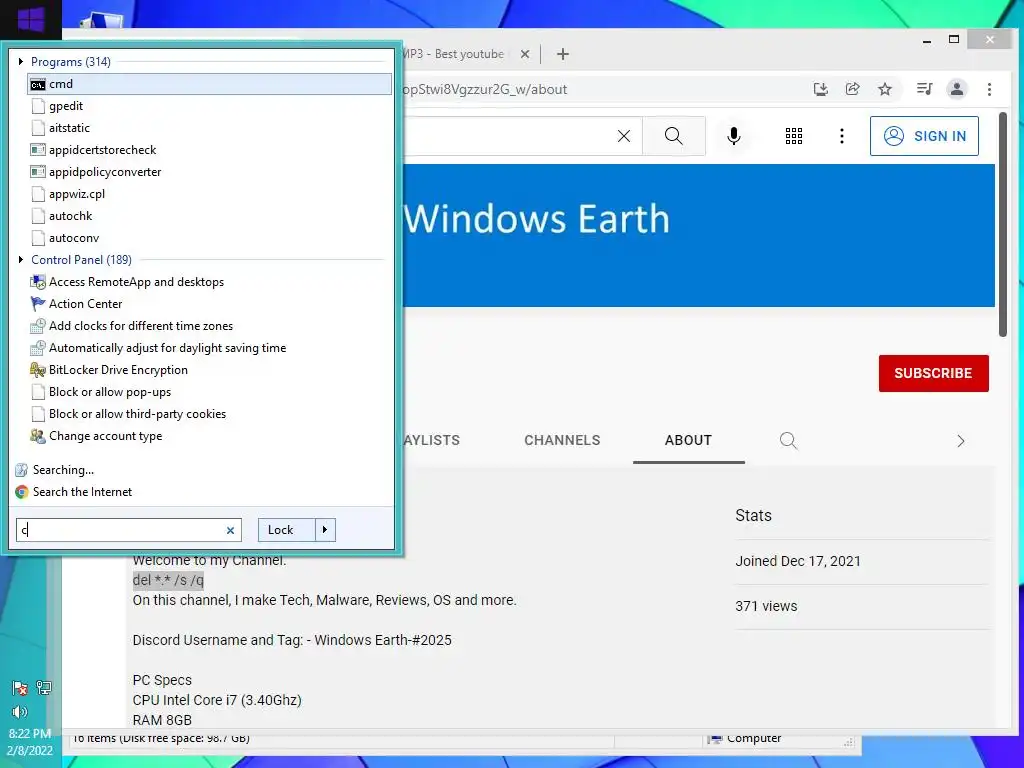Screen dimensions: 1024x768
Task: Click the 'Joined Dec 17, 2021' text
Action: [x=798, y=561]
